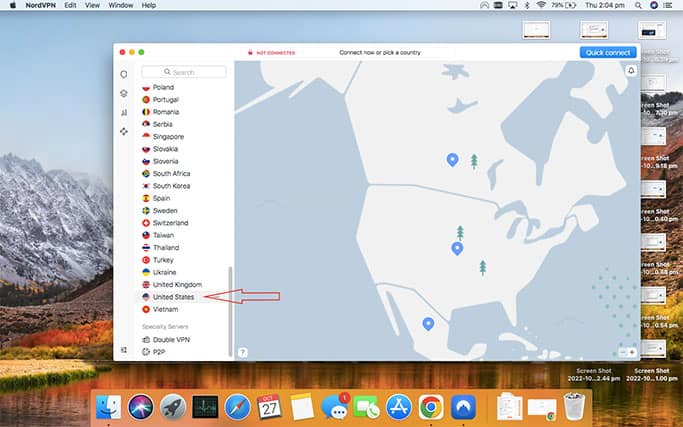Launch Siri from the Dock

(141, 407)
